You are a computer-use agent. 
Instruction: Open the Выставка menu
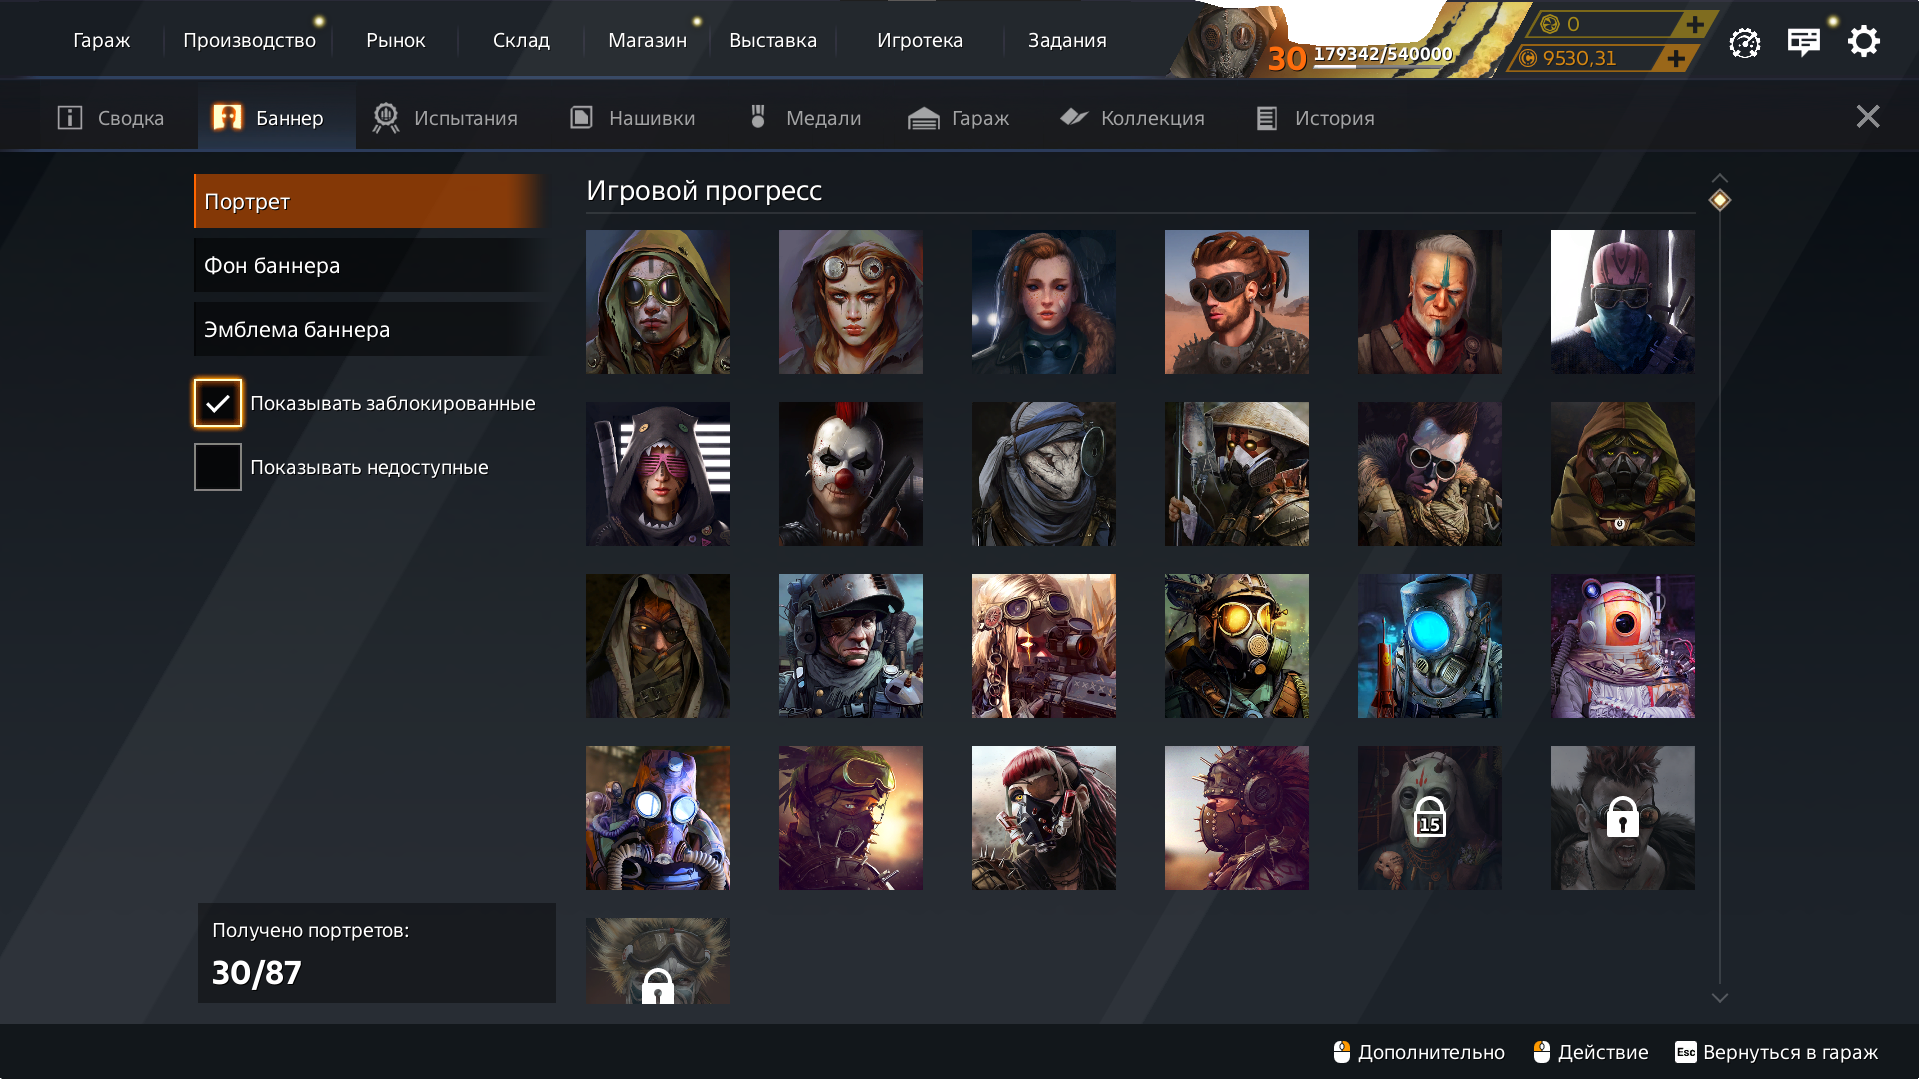pyautogui.click(x=773, y=41)
